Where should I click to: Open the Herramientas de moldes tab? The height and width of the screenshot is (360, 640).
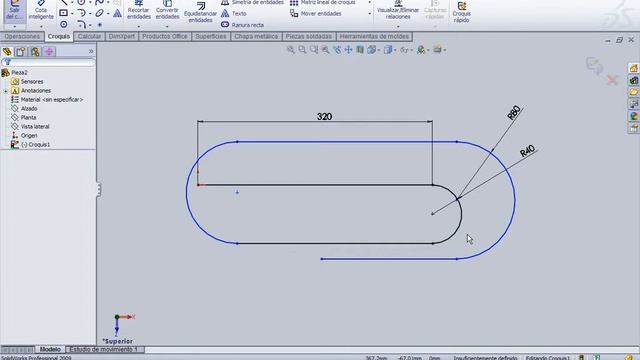coord(374,36)
